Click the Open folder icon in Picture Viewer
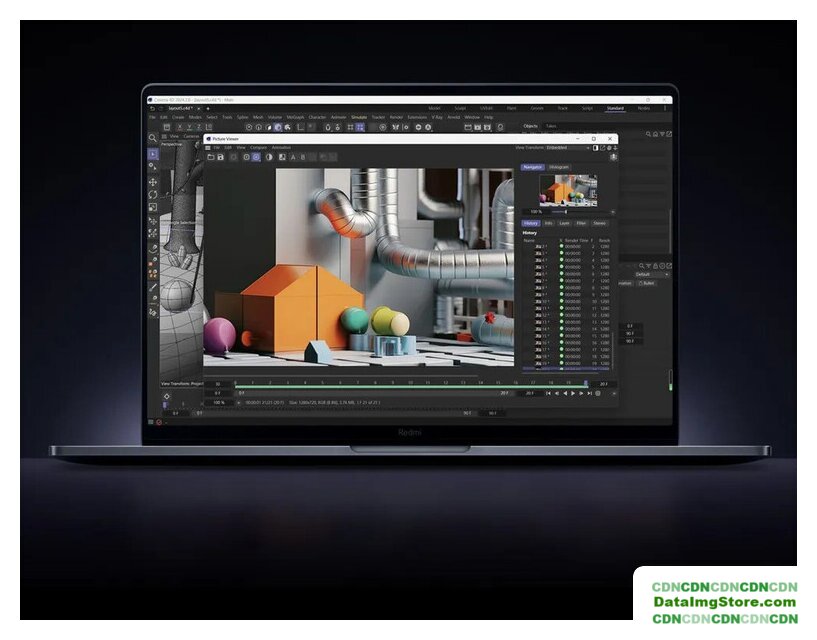Viewport: 817px width, 640px height. tap(210, 157)
